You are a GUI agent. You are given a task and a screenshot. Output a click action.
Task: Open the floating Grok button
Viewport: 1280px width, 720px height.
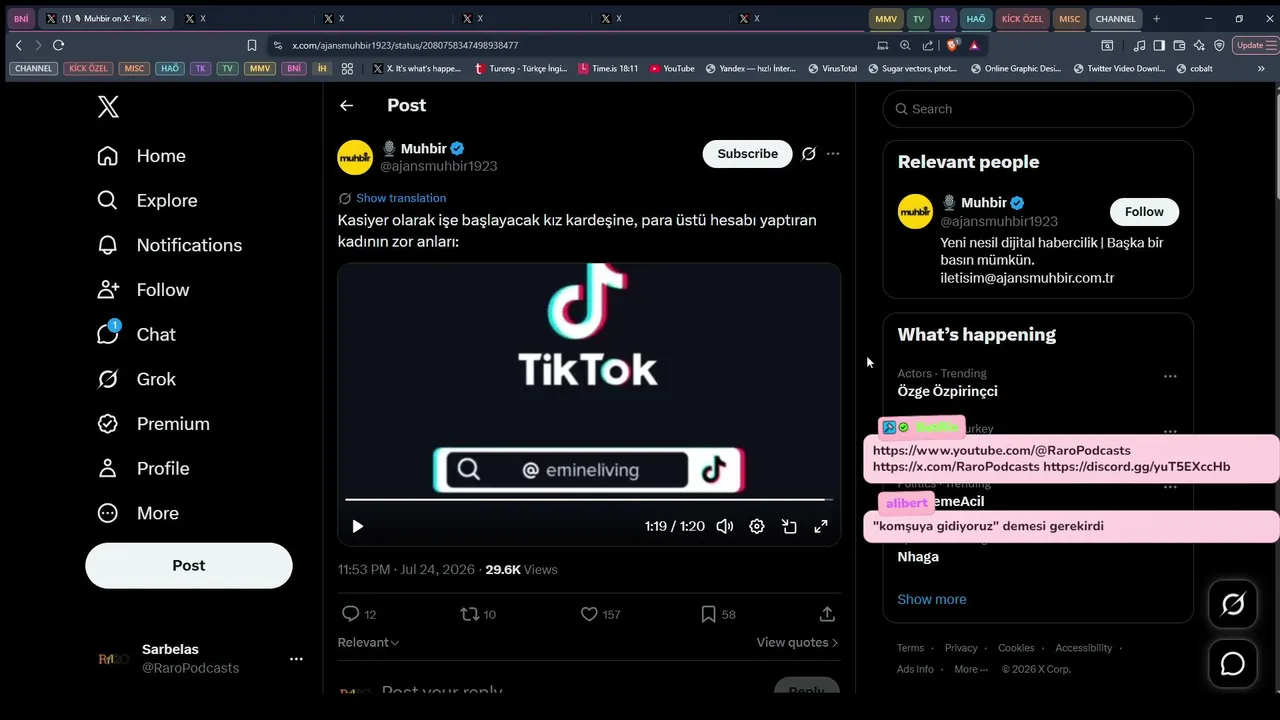1233,604
